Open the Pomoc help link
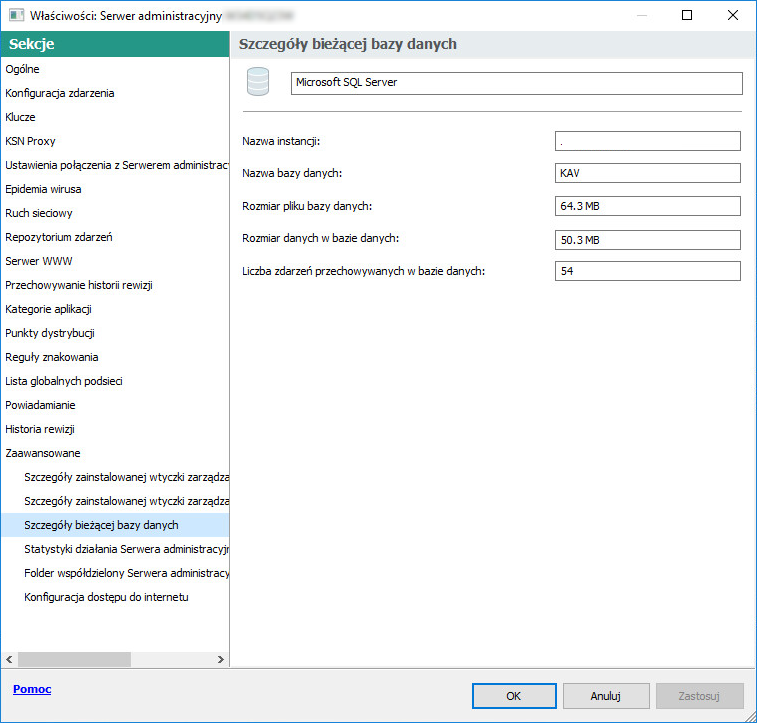 click(32, 689)
